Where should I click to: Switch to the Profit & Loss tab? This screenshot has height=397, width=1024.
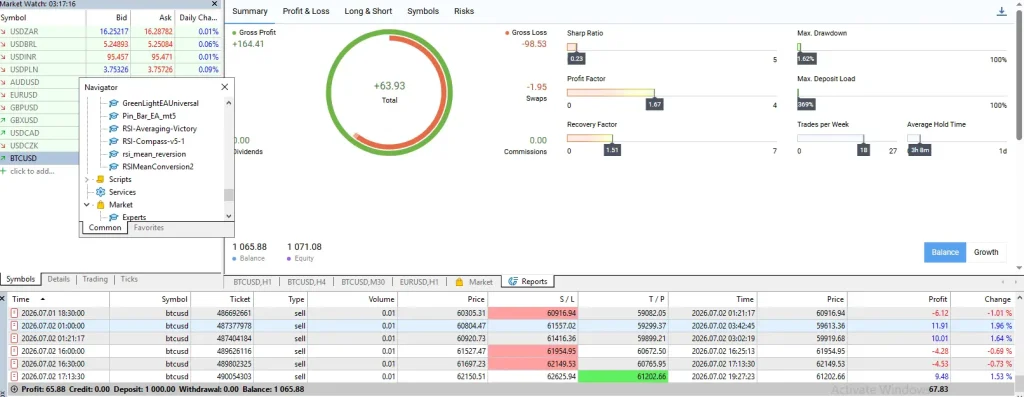[x=306, y=11]
